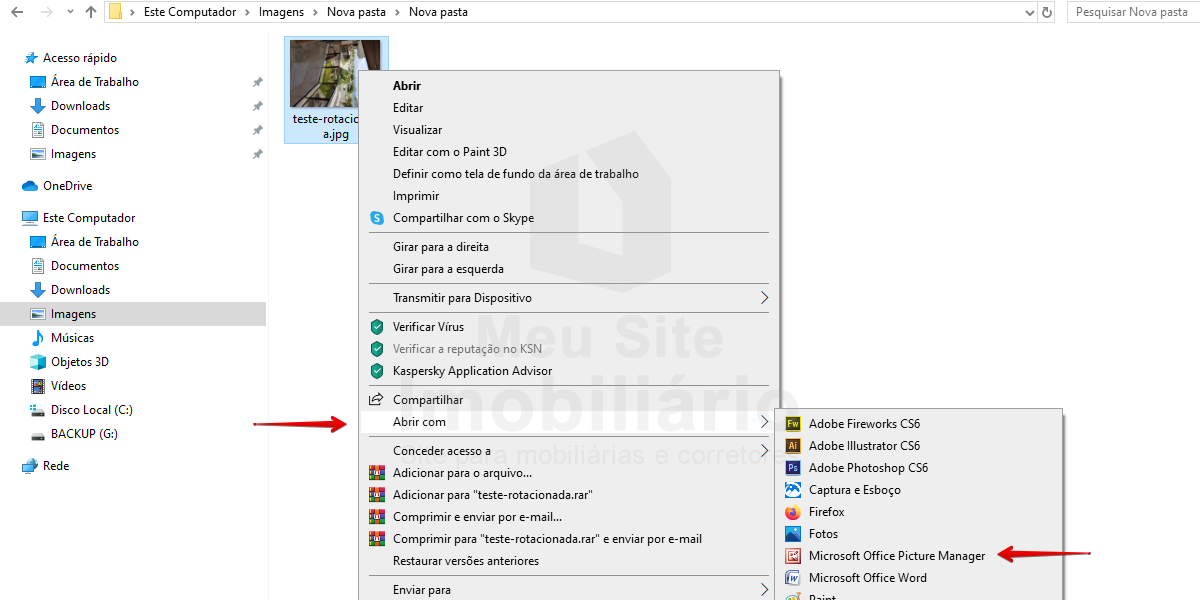This screenshot has height=600, width=1200.
Task: Choose Microsoft Office Picture Manager
Action: [896, 556]
